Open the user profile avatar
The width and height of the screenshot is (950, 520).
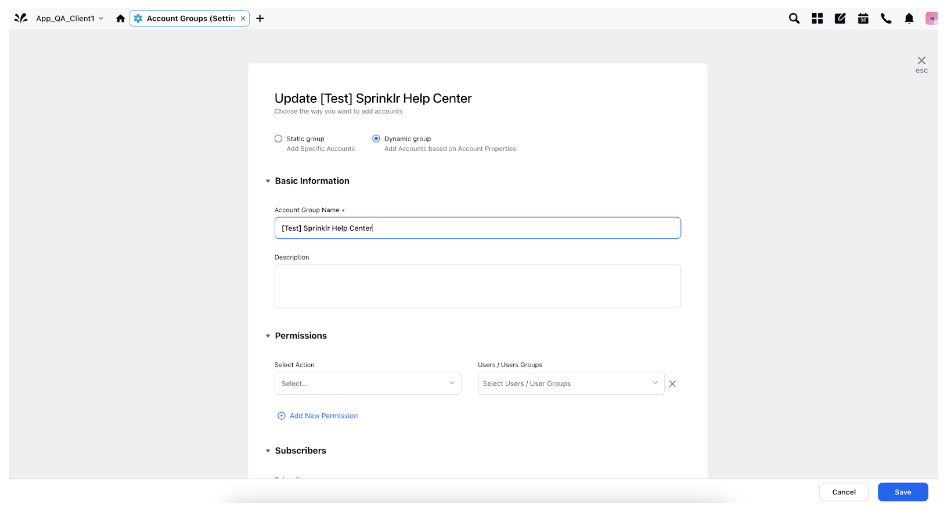coord(931,18)
